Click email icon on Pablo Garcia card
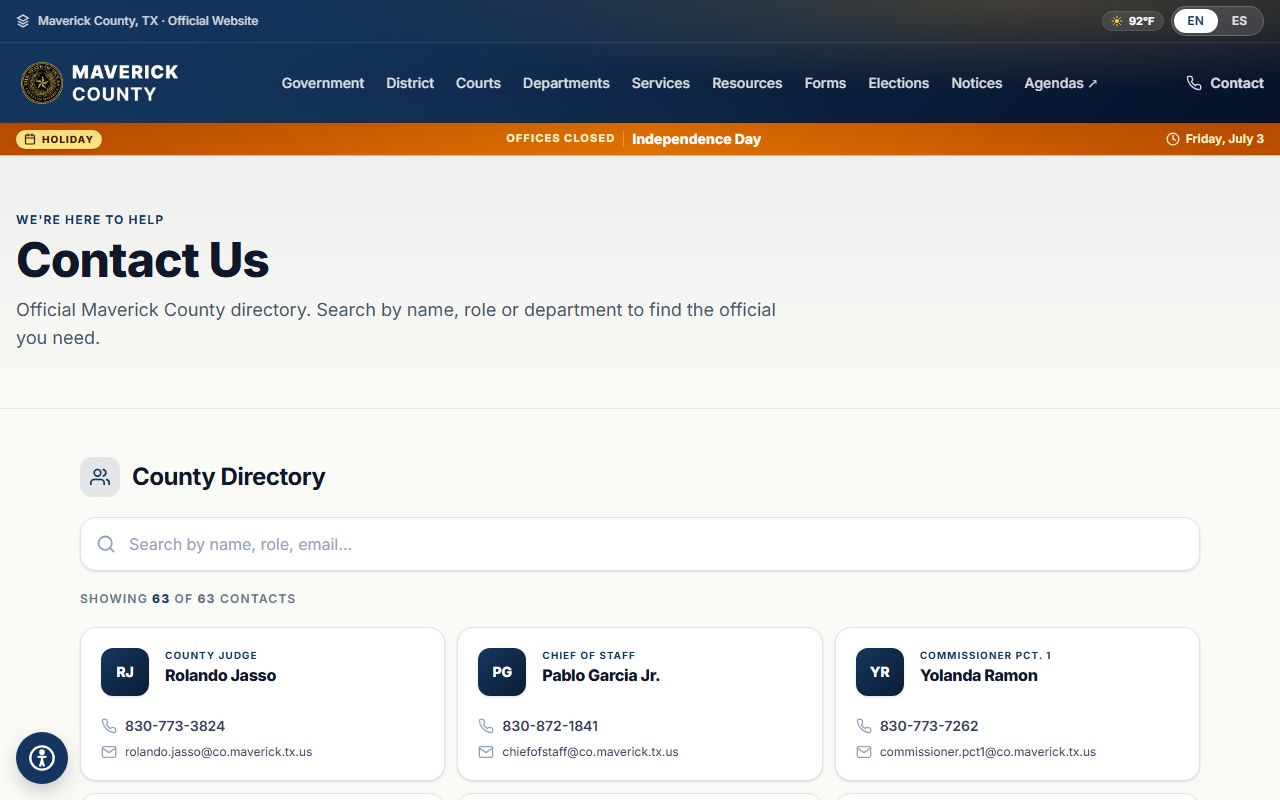Screen dimensions: 1280x800 (486, 752)
